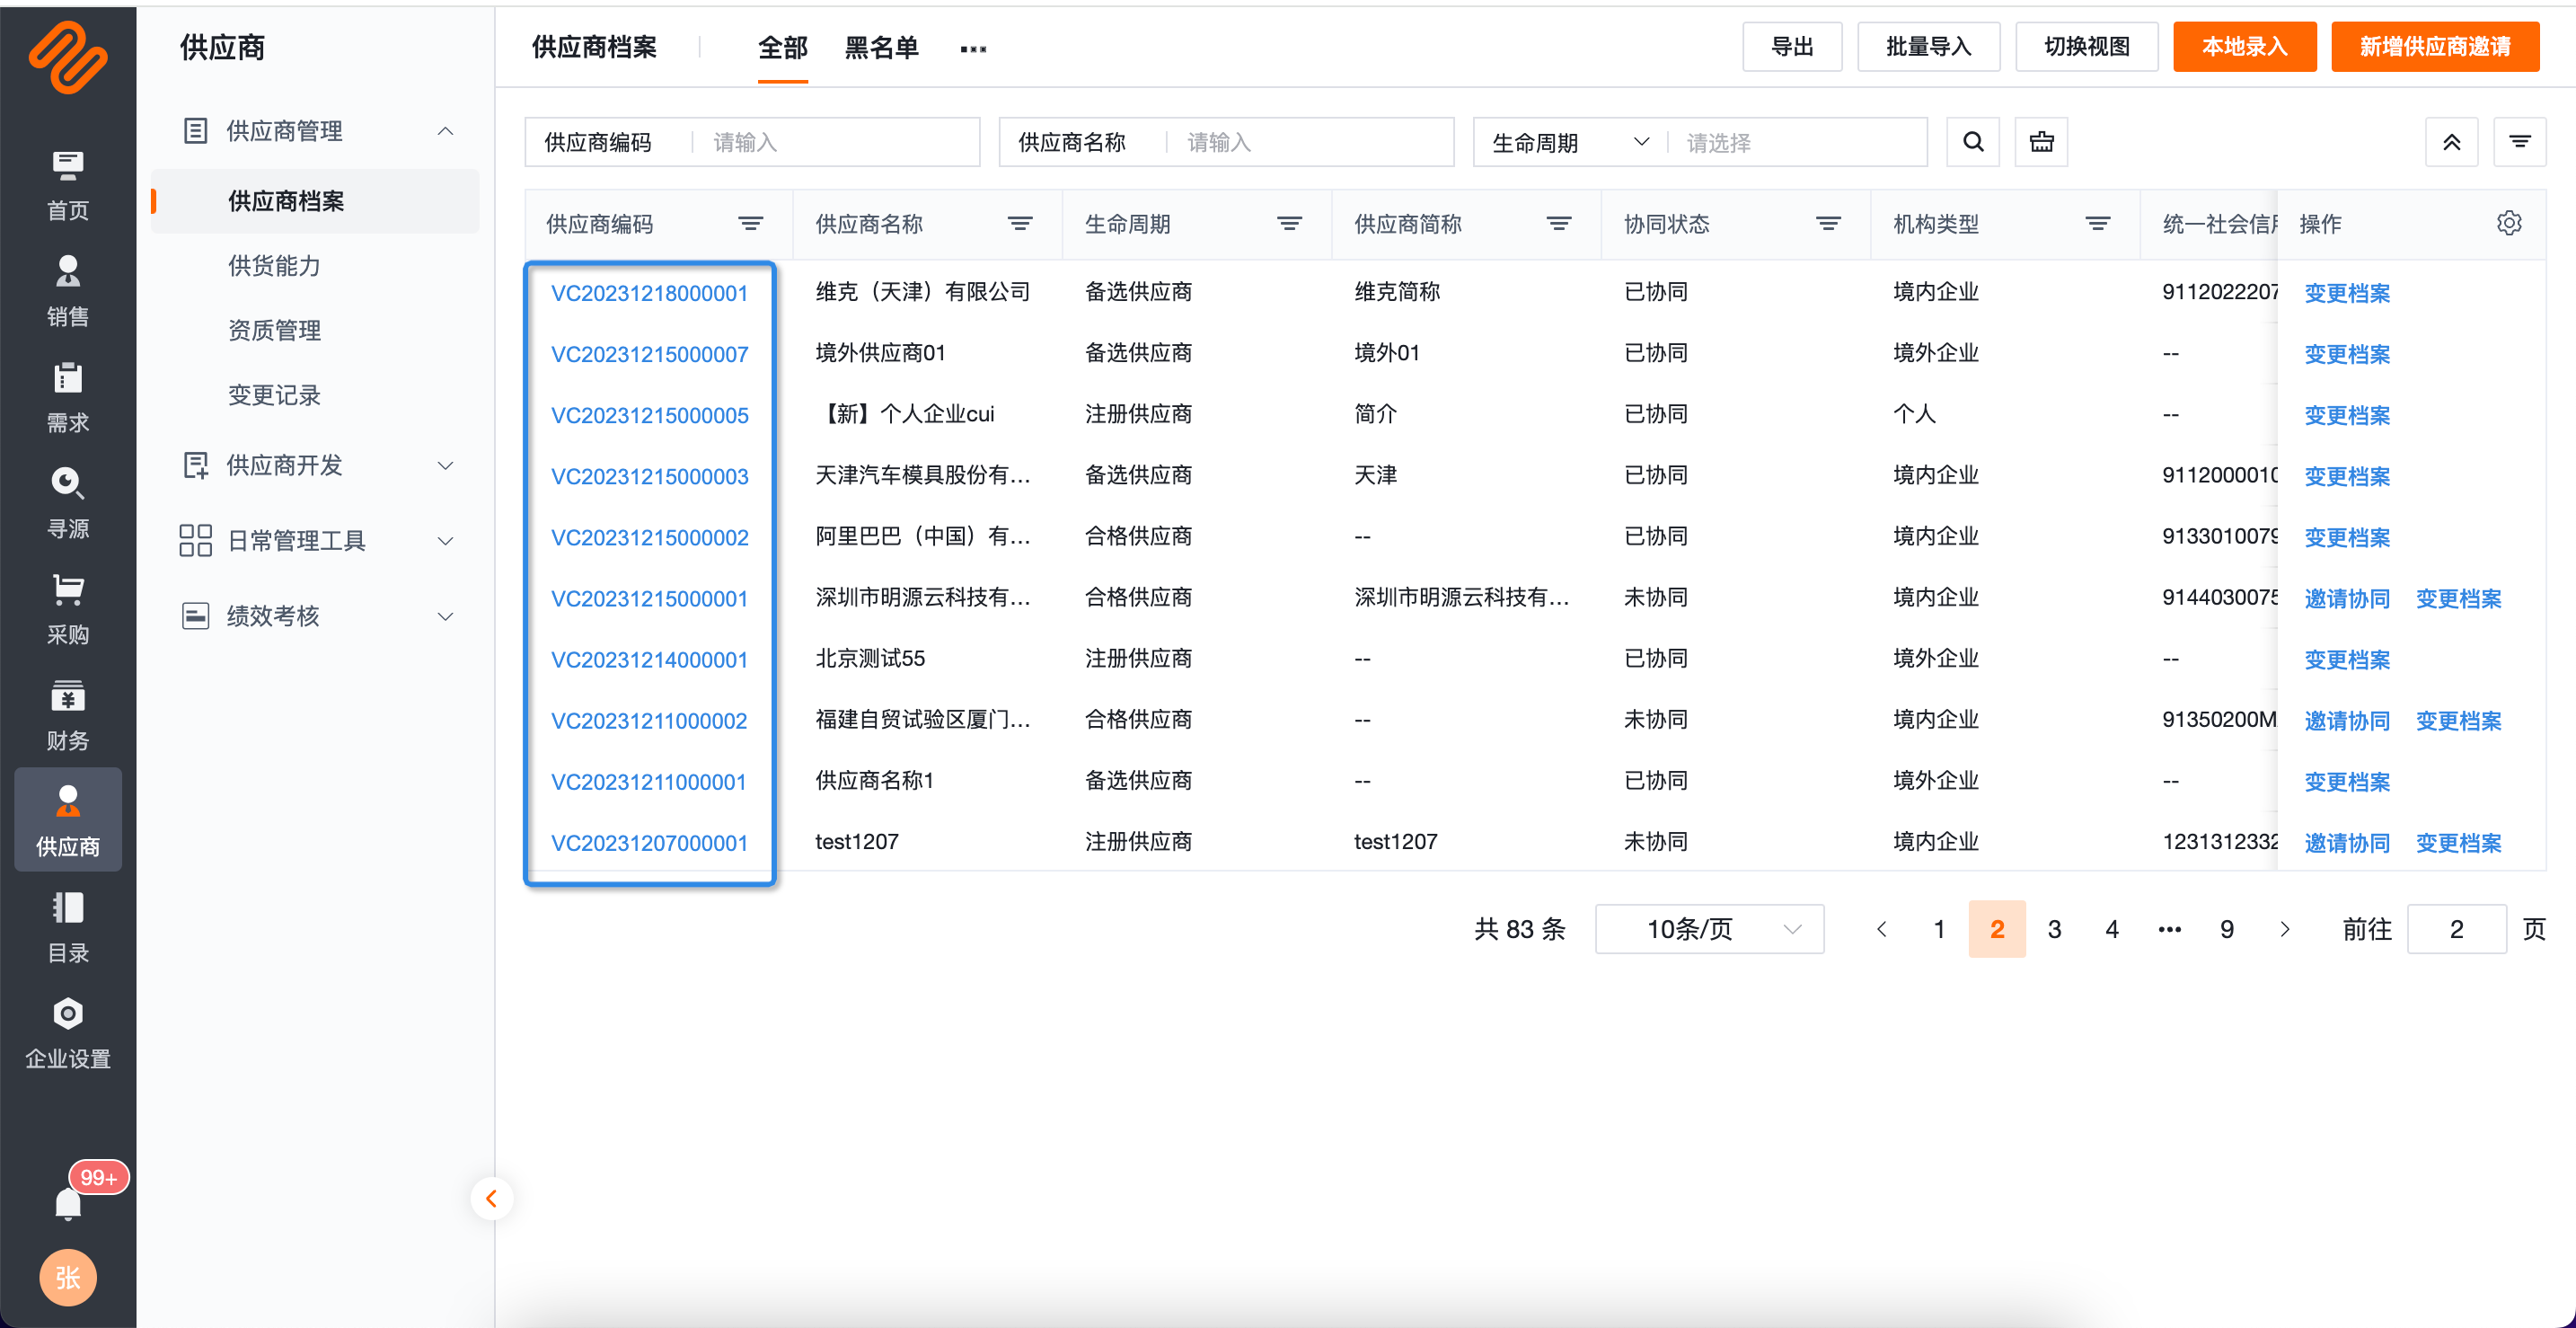Click filter icon in 机构类型 column header

click(x=2098, y=224)
